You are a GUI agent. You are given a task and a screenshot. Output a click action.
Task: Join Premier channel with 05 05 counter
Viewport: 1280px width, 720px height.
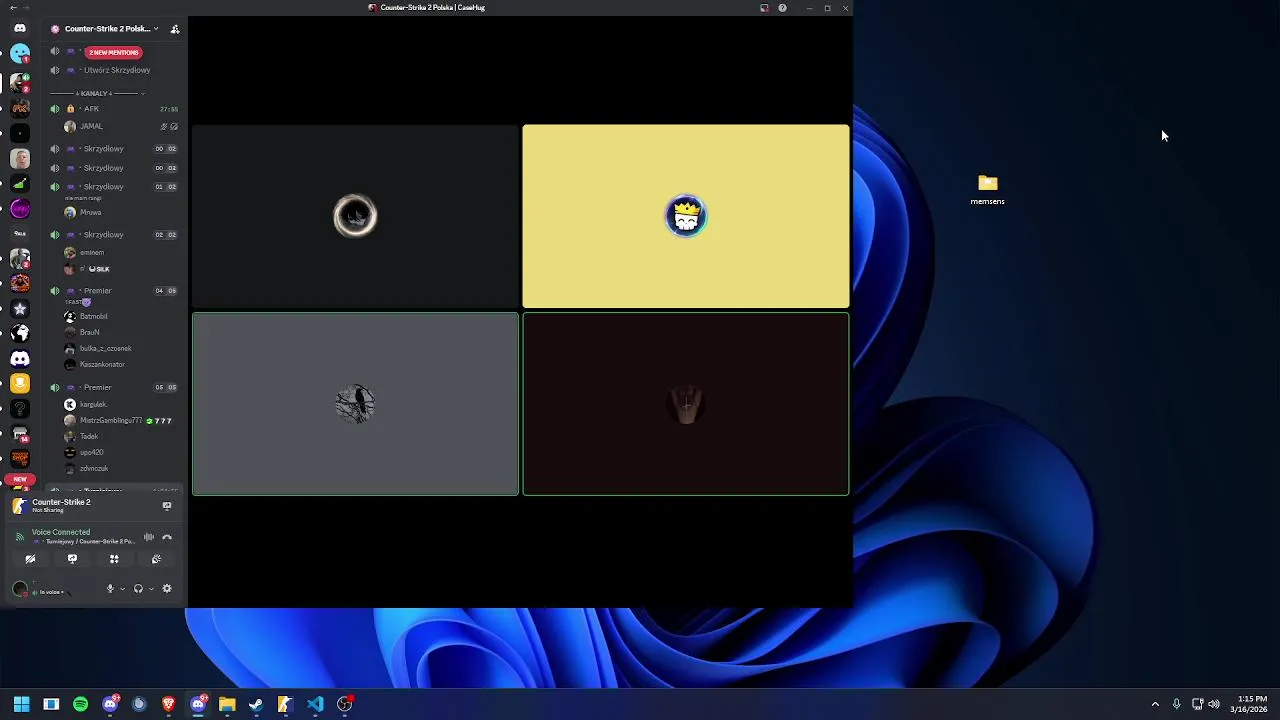pyautogui.click(x=115, y=387)
